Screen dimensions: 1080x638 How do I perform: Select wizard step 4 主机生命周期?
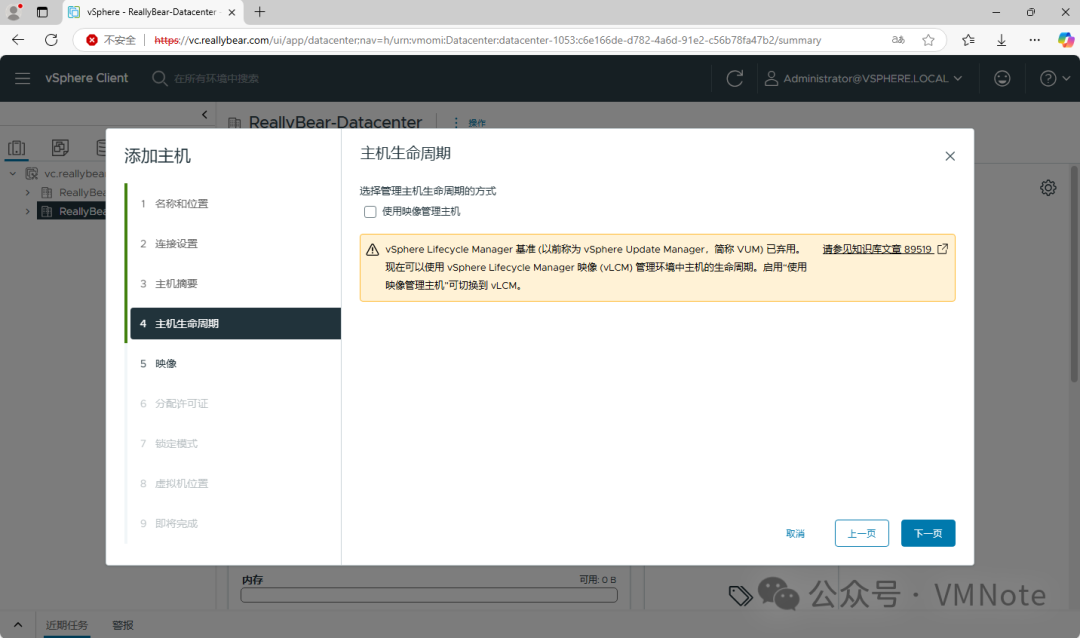234,323
